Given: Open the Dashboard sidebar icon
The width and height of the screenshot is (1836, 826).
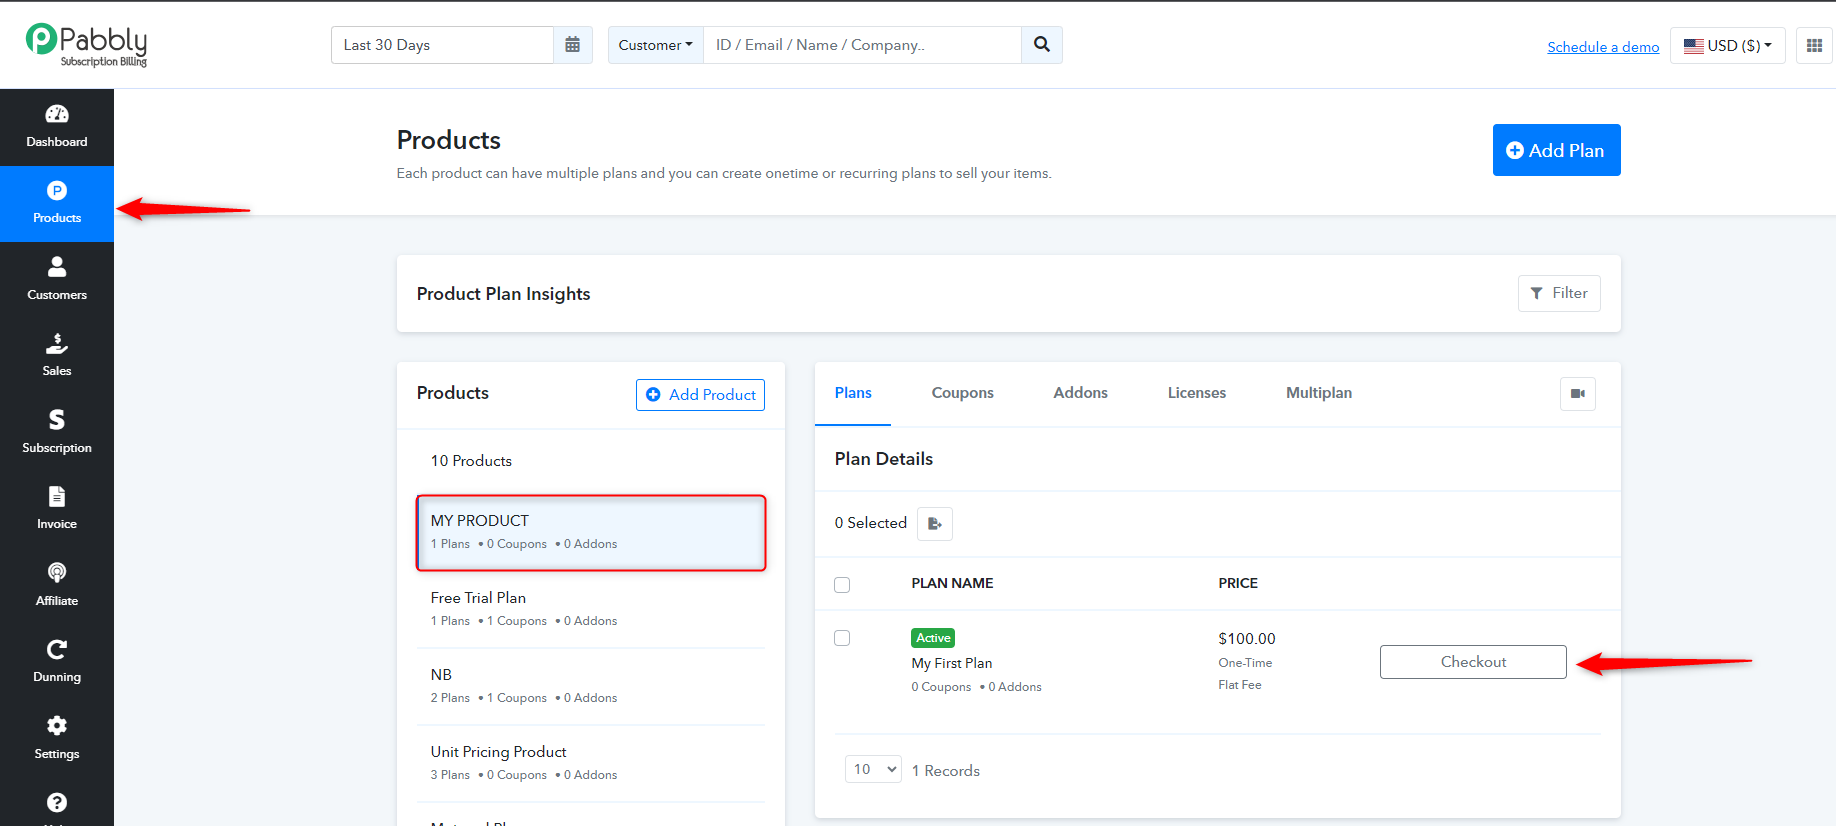Looking at the screenshot, I should 57,127.
